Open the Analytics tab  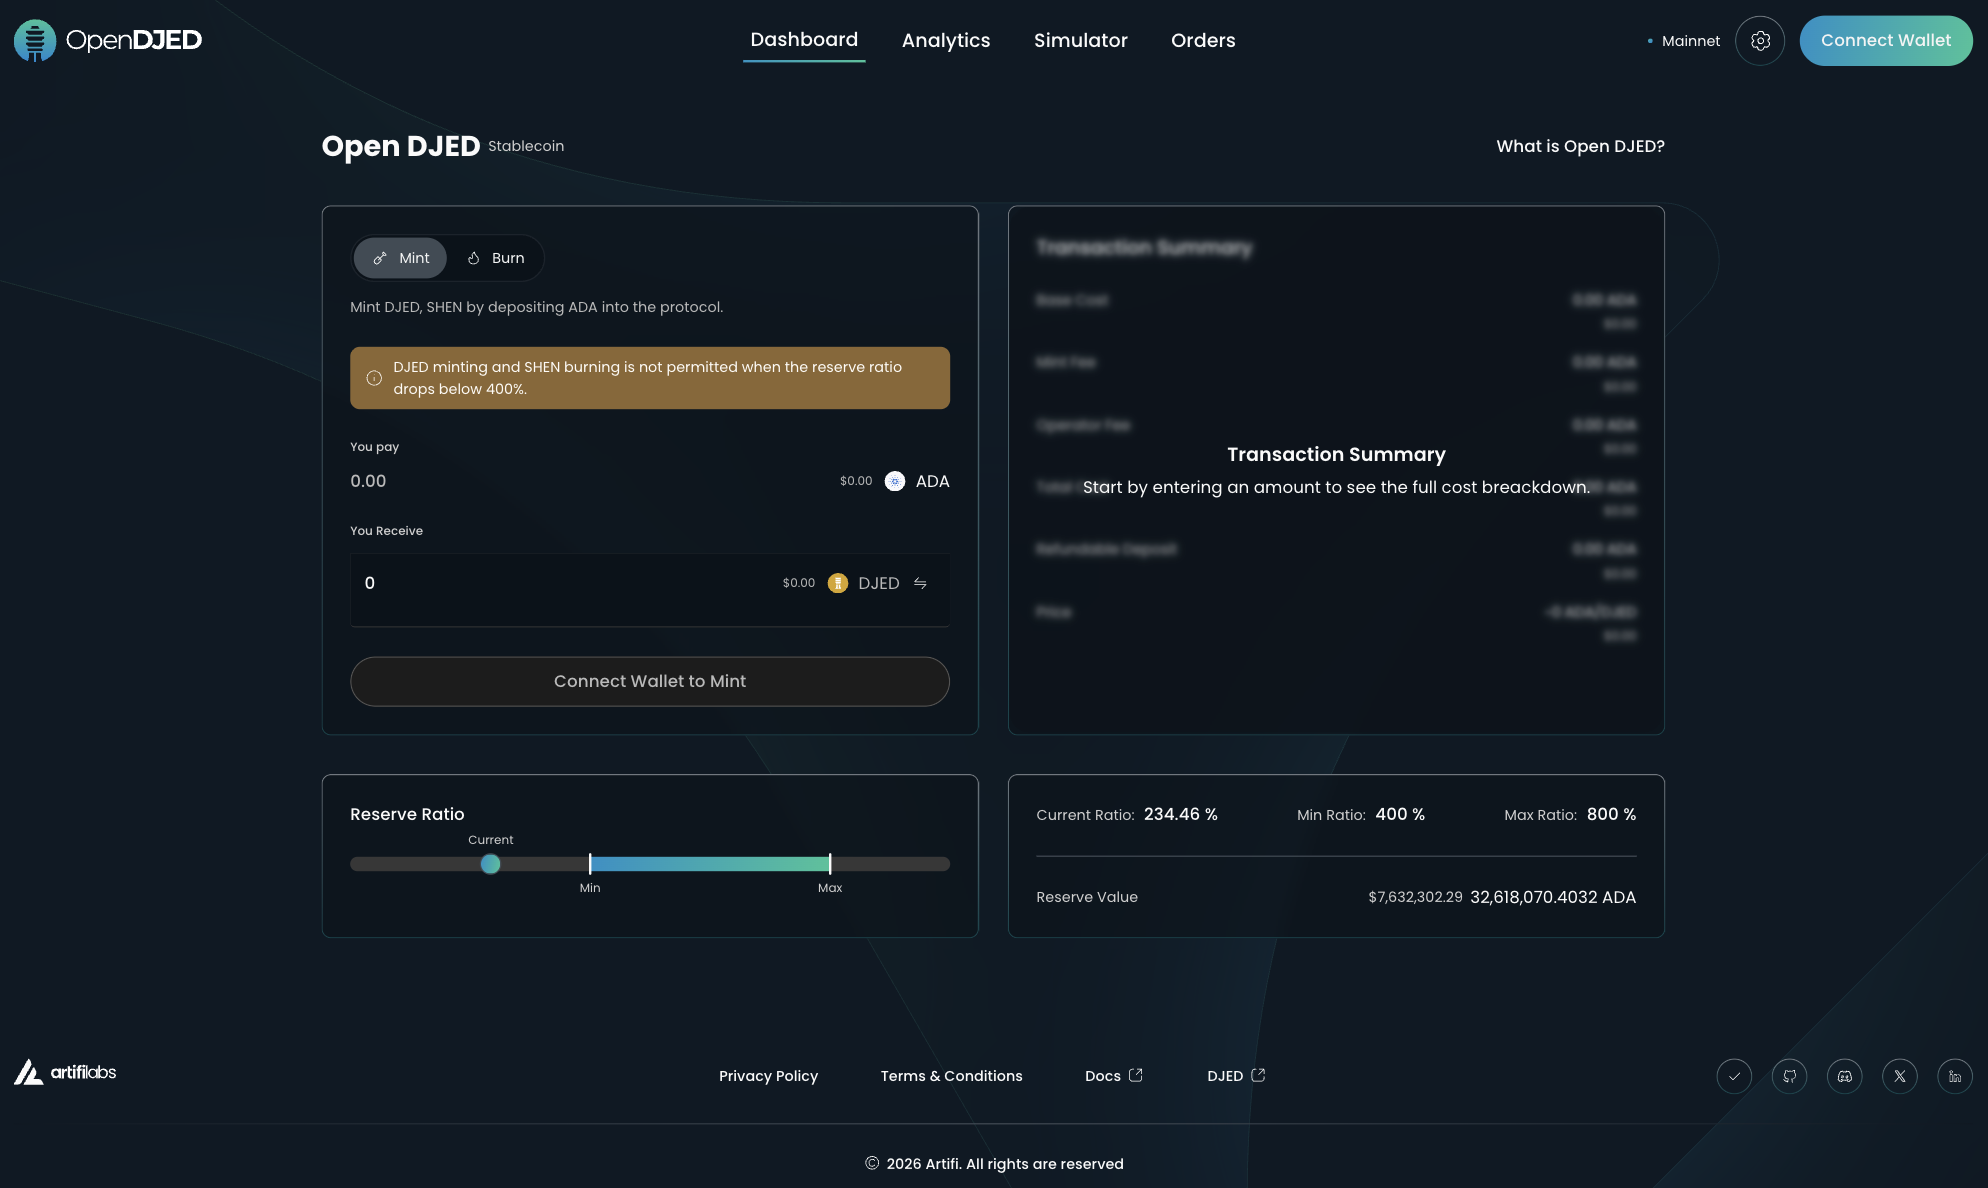pos(946,40)
